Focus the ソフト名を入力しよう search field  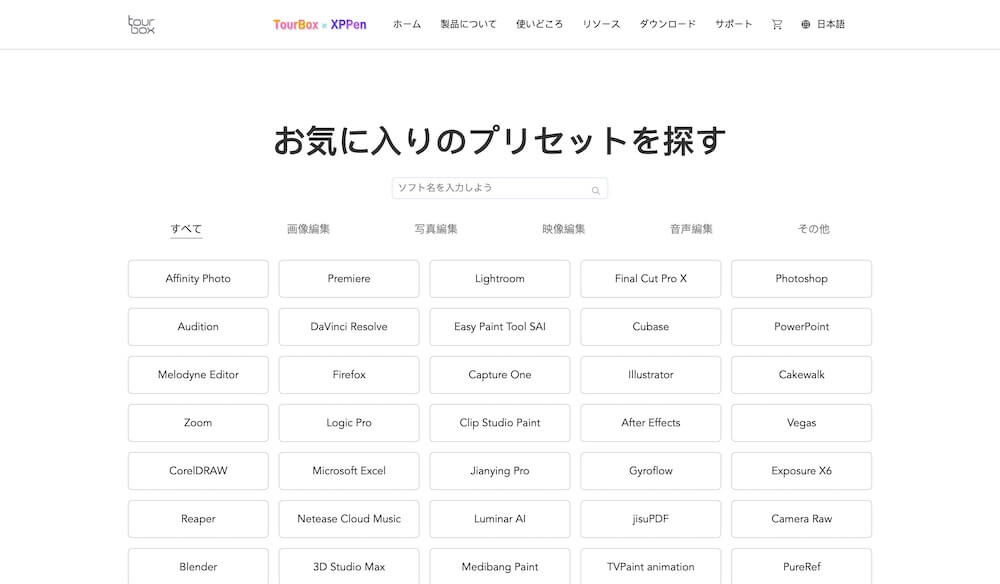499,188
